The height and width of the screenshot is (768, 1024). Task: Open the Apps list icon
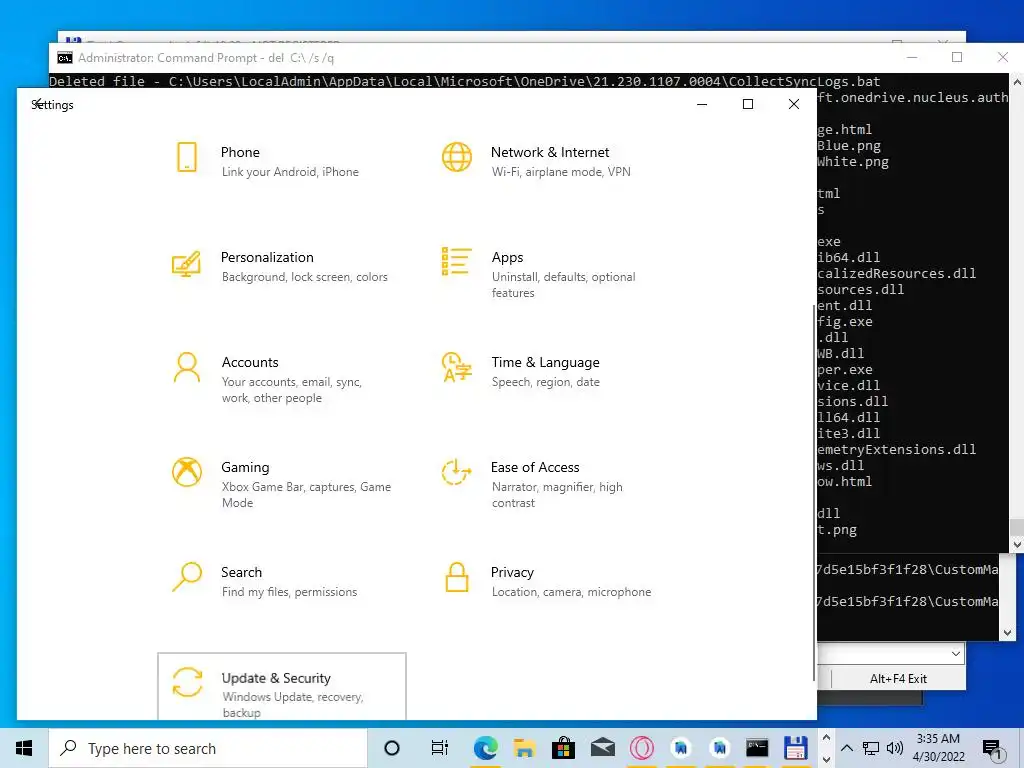[456, 261]
